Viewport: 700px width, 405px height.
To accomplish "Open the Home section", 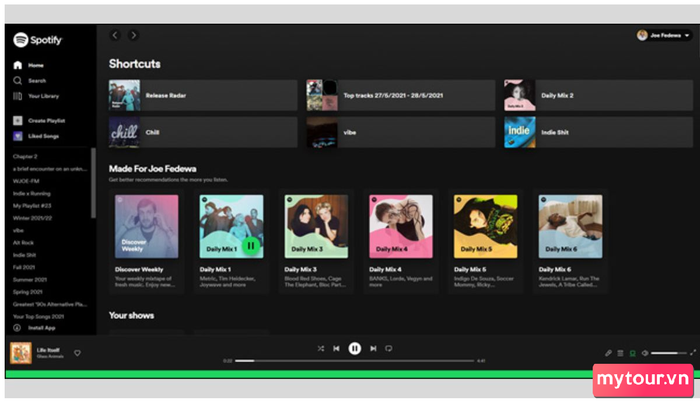I will (29, 65).
